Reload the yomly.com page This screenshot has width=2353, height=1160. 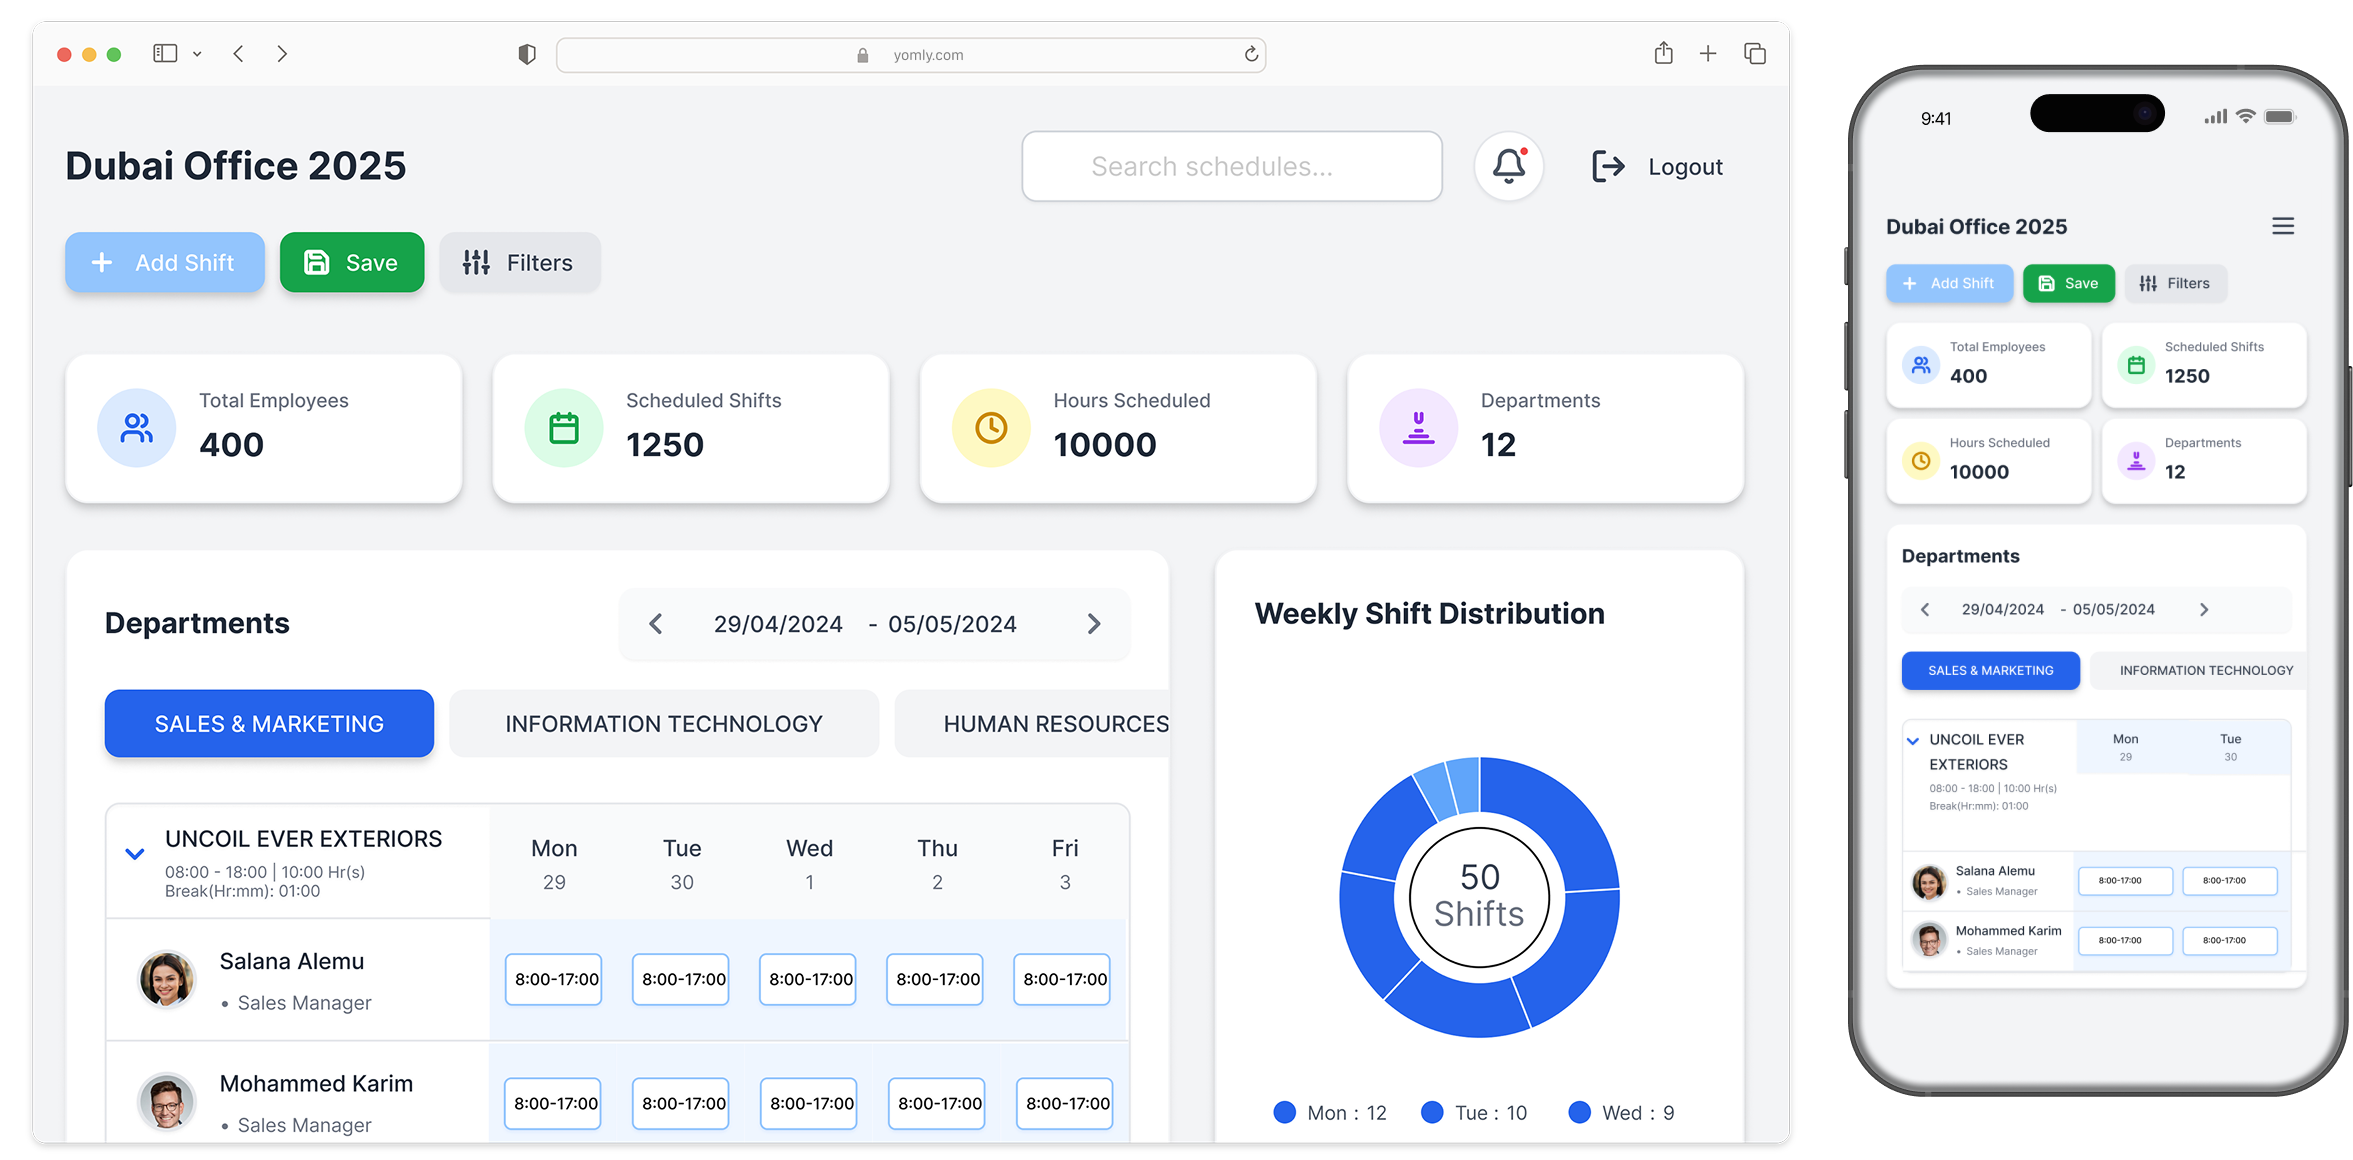tap(1251, 54)
